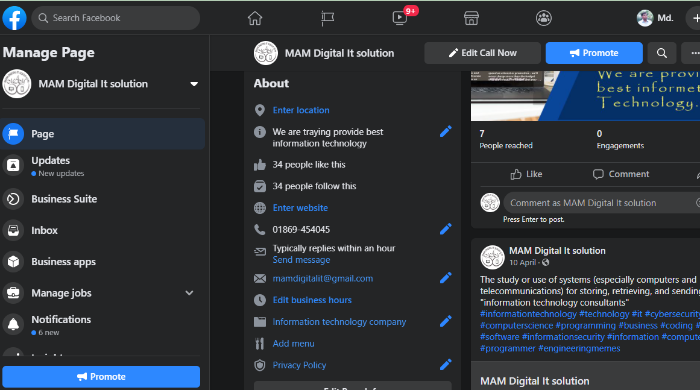Click the globe icon next to Enter website
Viewport: 700px width, 390px height.
coord(259,208)
